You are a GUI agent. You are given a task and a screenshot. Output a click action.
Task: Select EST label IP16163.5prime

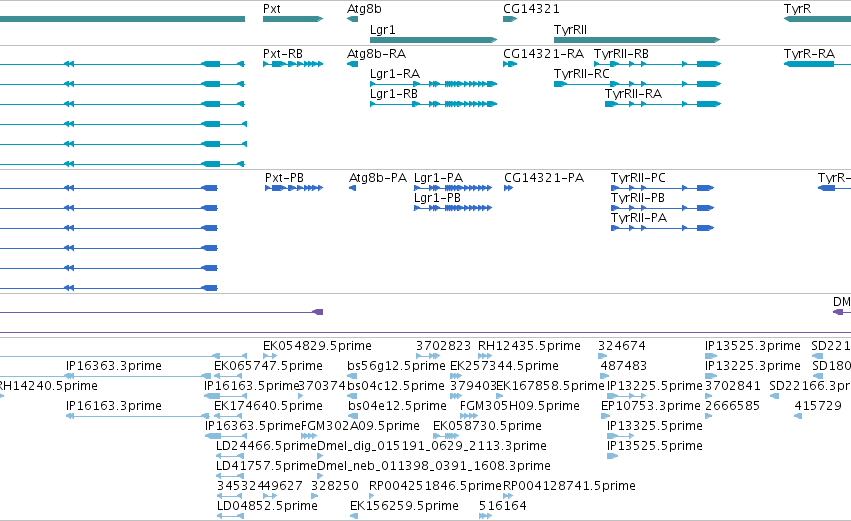tap(252, 386)
